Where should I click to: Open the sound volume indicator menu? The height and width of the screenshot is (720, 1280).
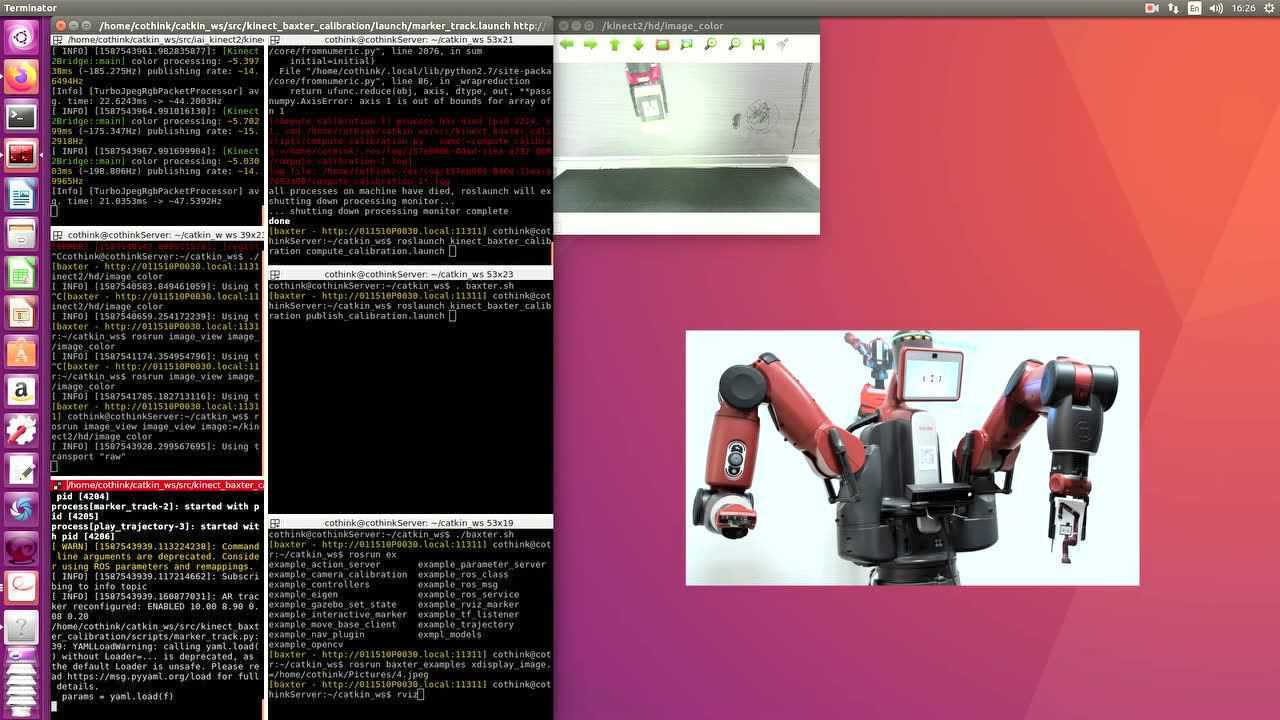1216,8
